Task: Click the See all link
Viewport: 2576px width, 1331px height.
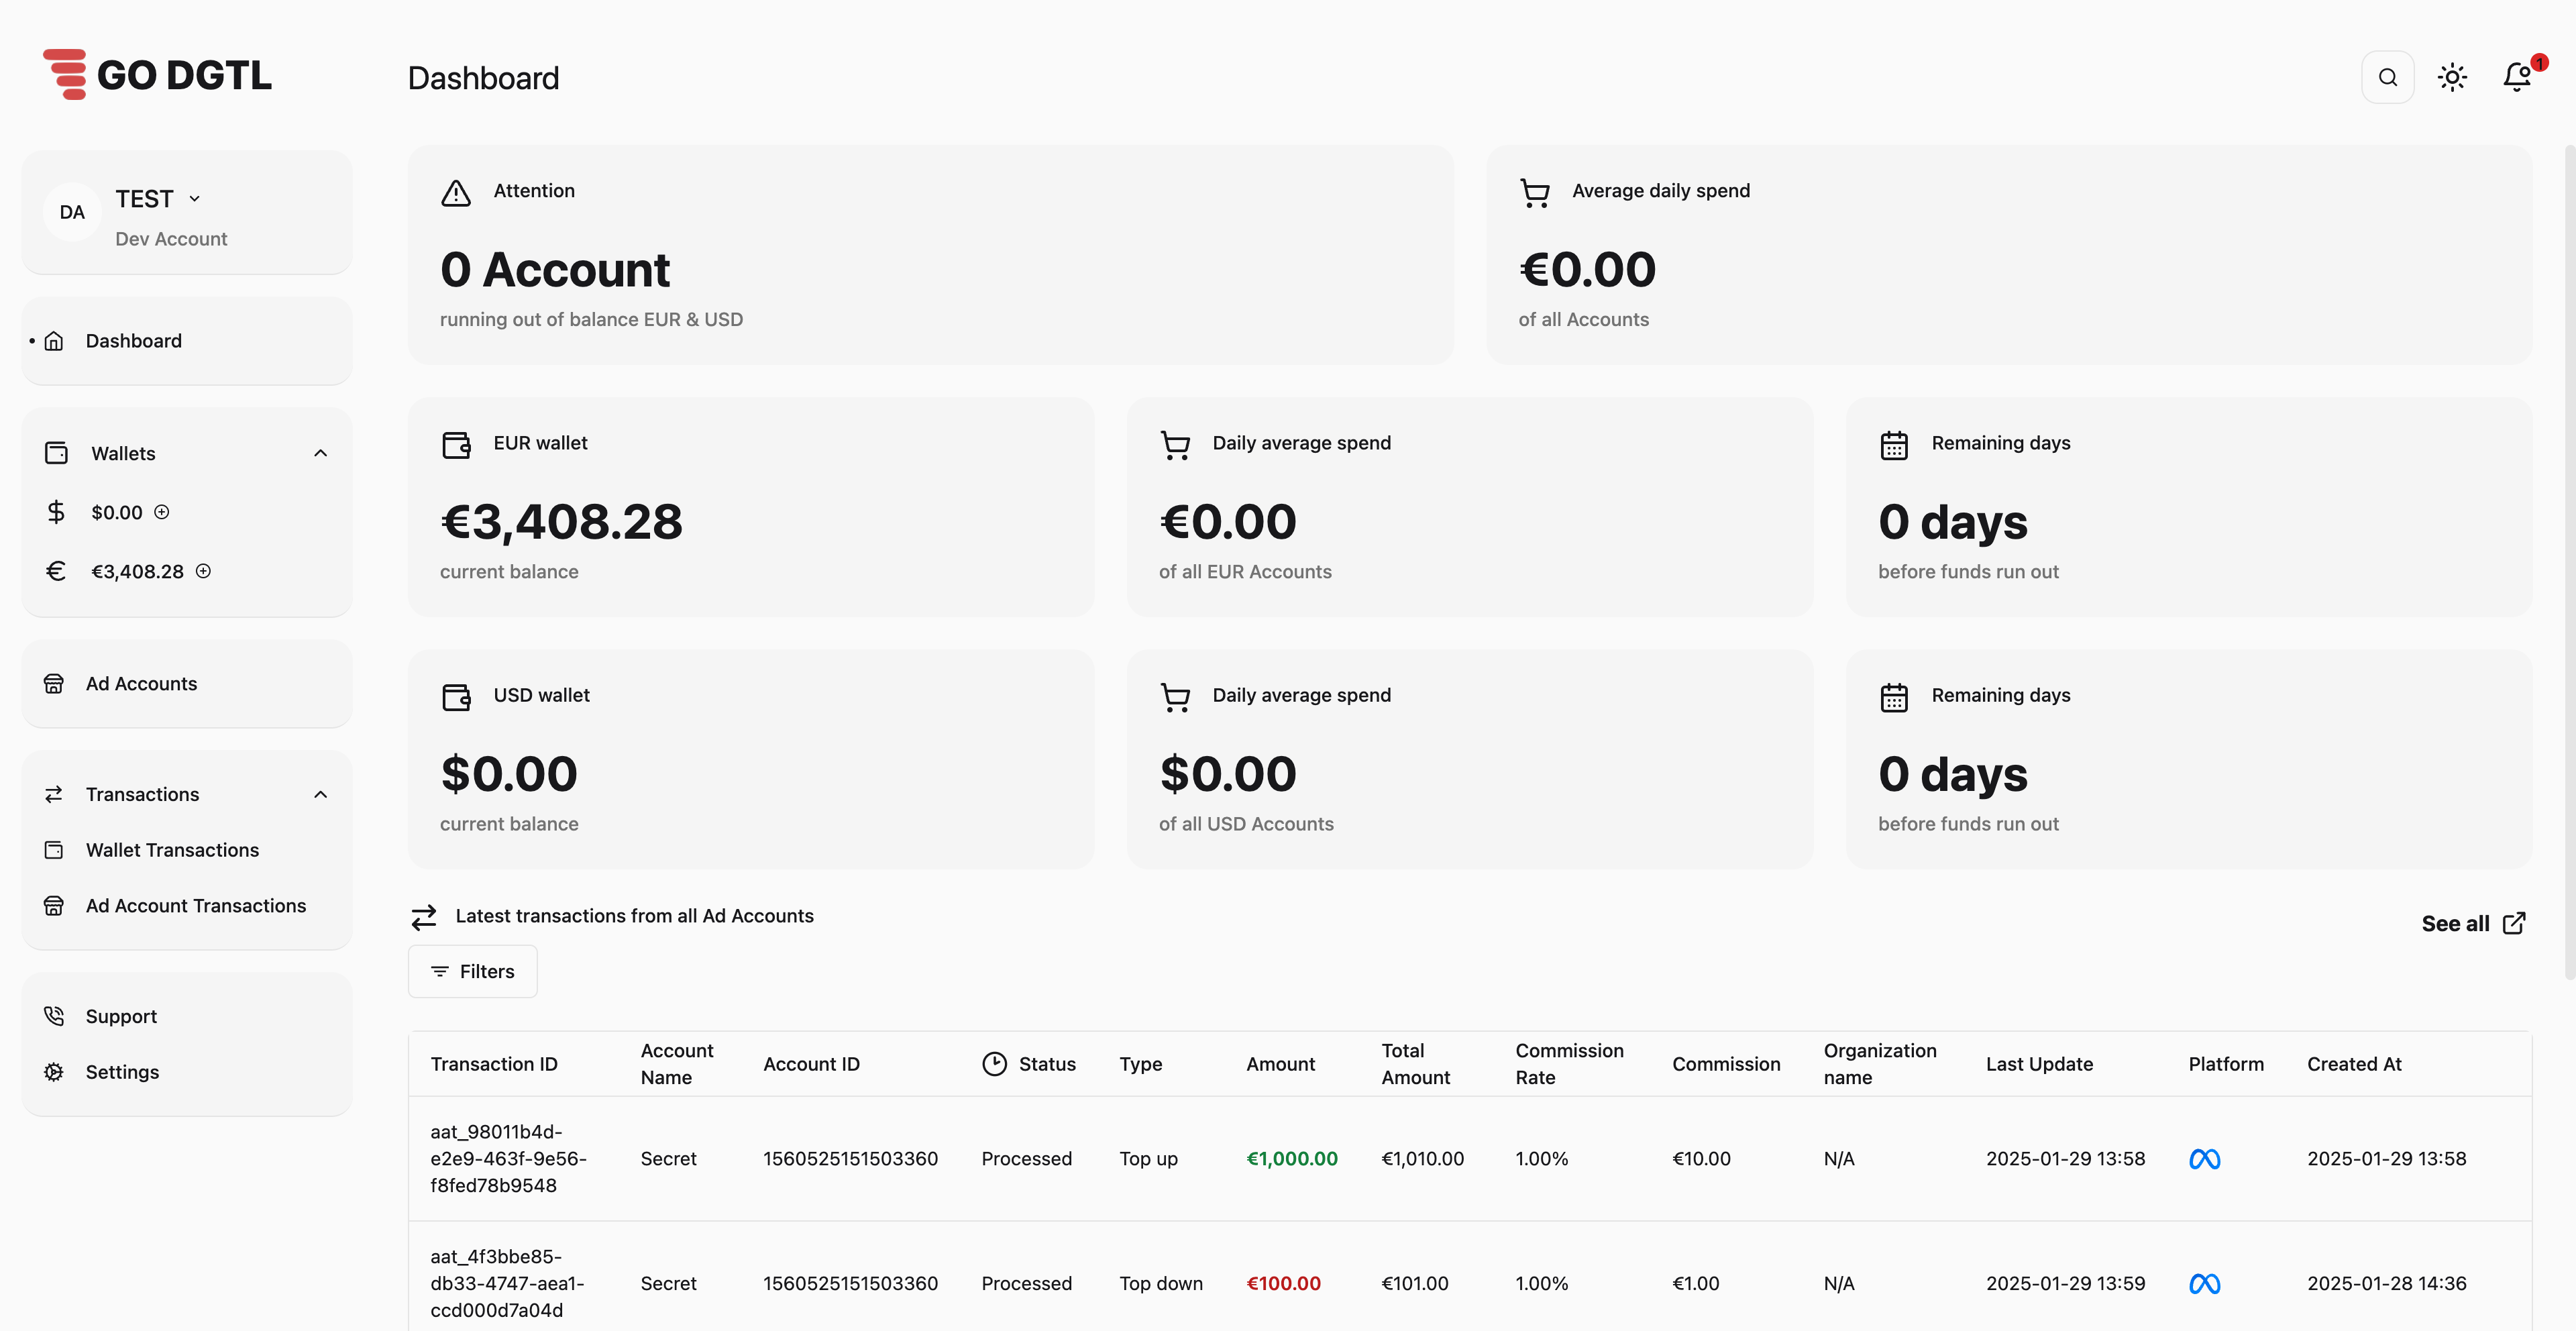Action: click(x=2471, y=923)
